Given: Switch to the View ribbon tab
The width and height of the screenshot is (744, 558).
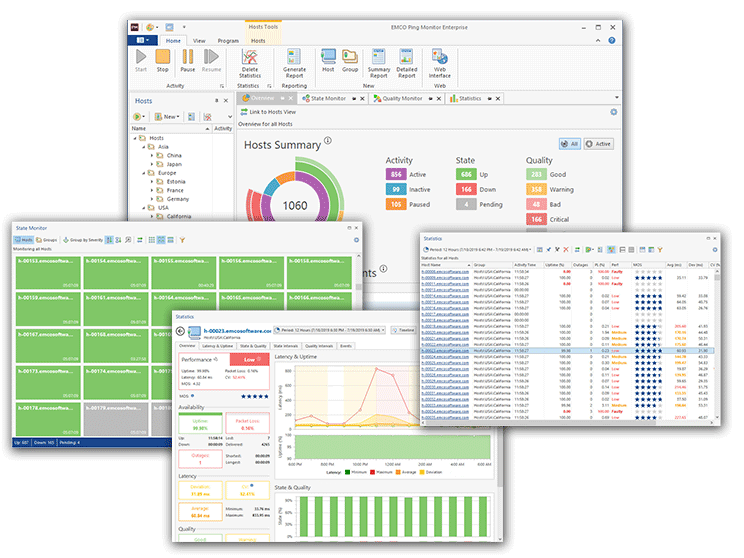Looking at the screenshot, I should pos(199,41).
